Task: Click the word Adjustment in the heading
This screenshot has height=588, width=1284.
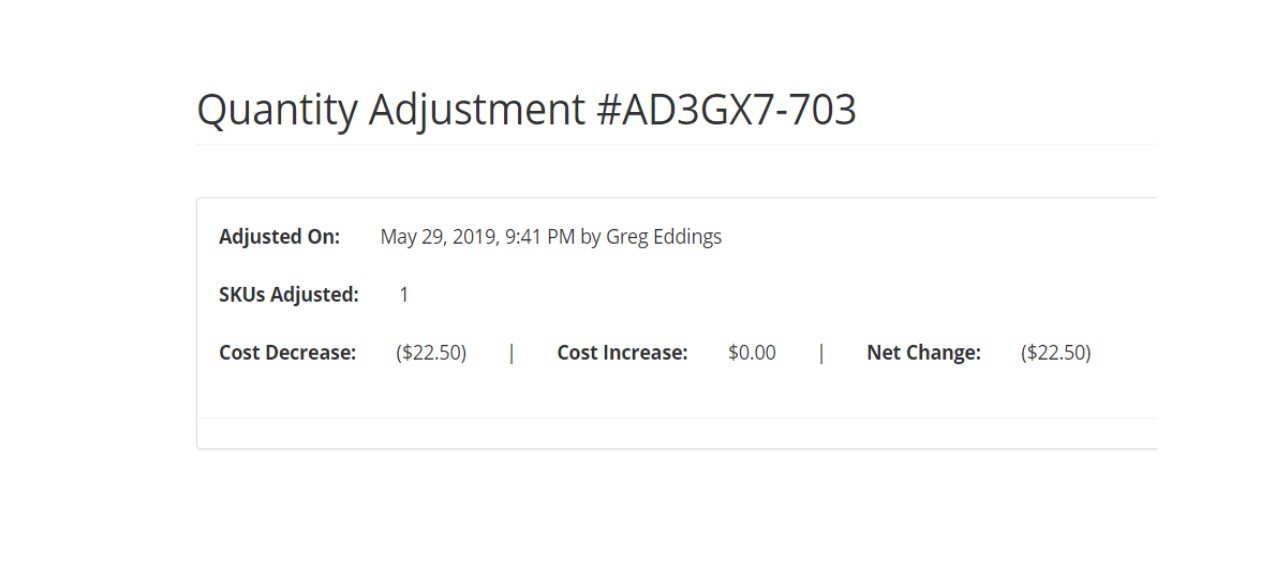Action: point(477,111)
